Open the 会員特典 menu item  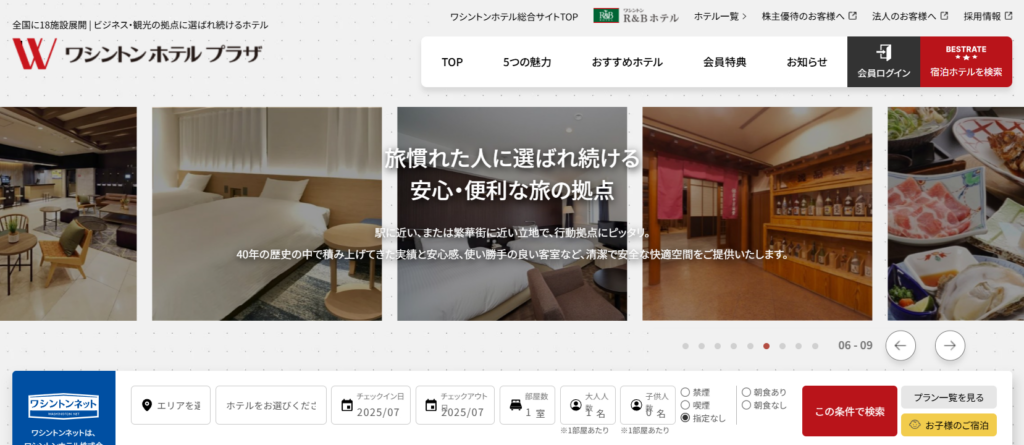pyautogui.click(x=724, y=62)
